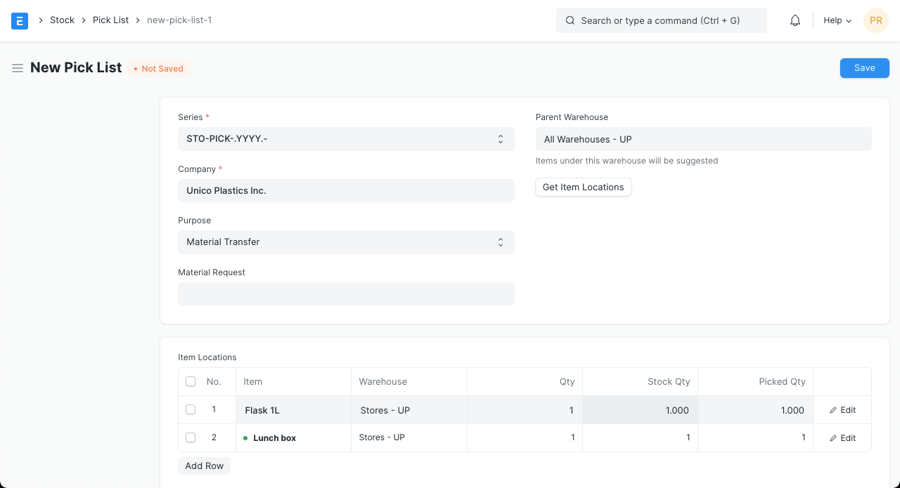Go to Stock in breadcrumb
Image resolution: width=900 pixels, height=488 pixels.
(62, 20)
